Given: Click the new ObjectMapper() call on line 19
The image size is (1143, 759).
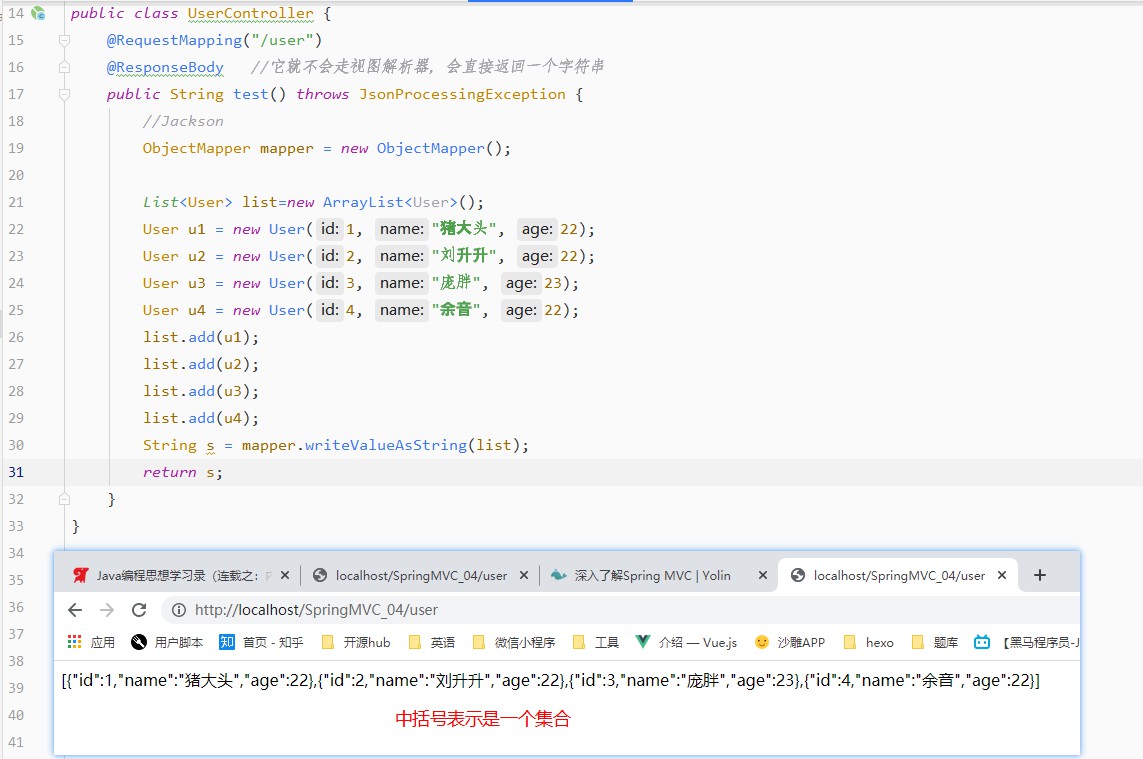Looking at the screenshot, I should coord(426,148).
